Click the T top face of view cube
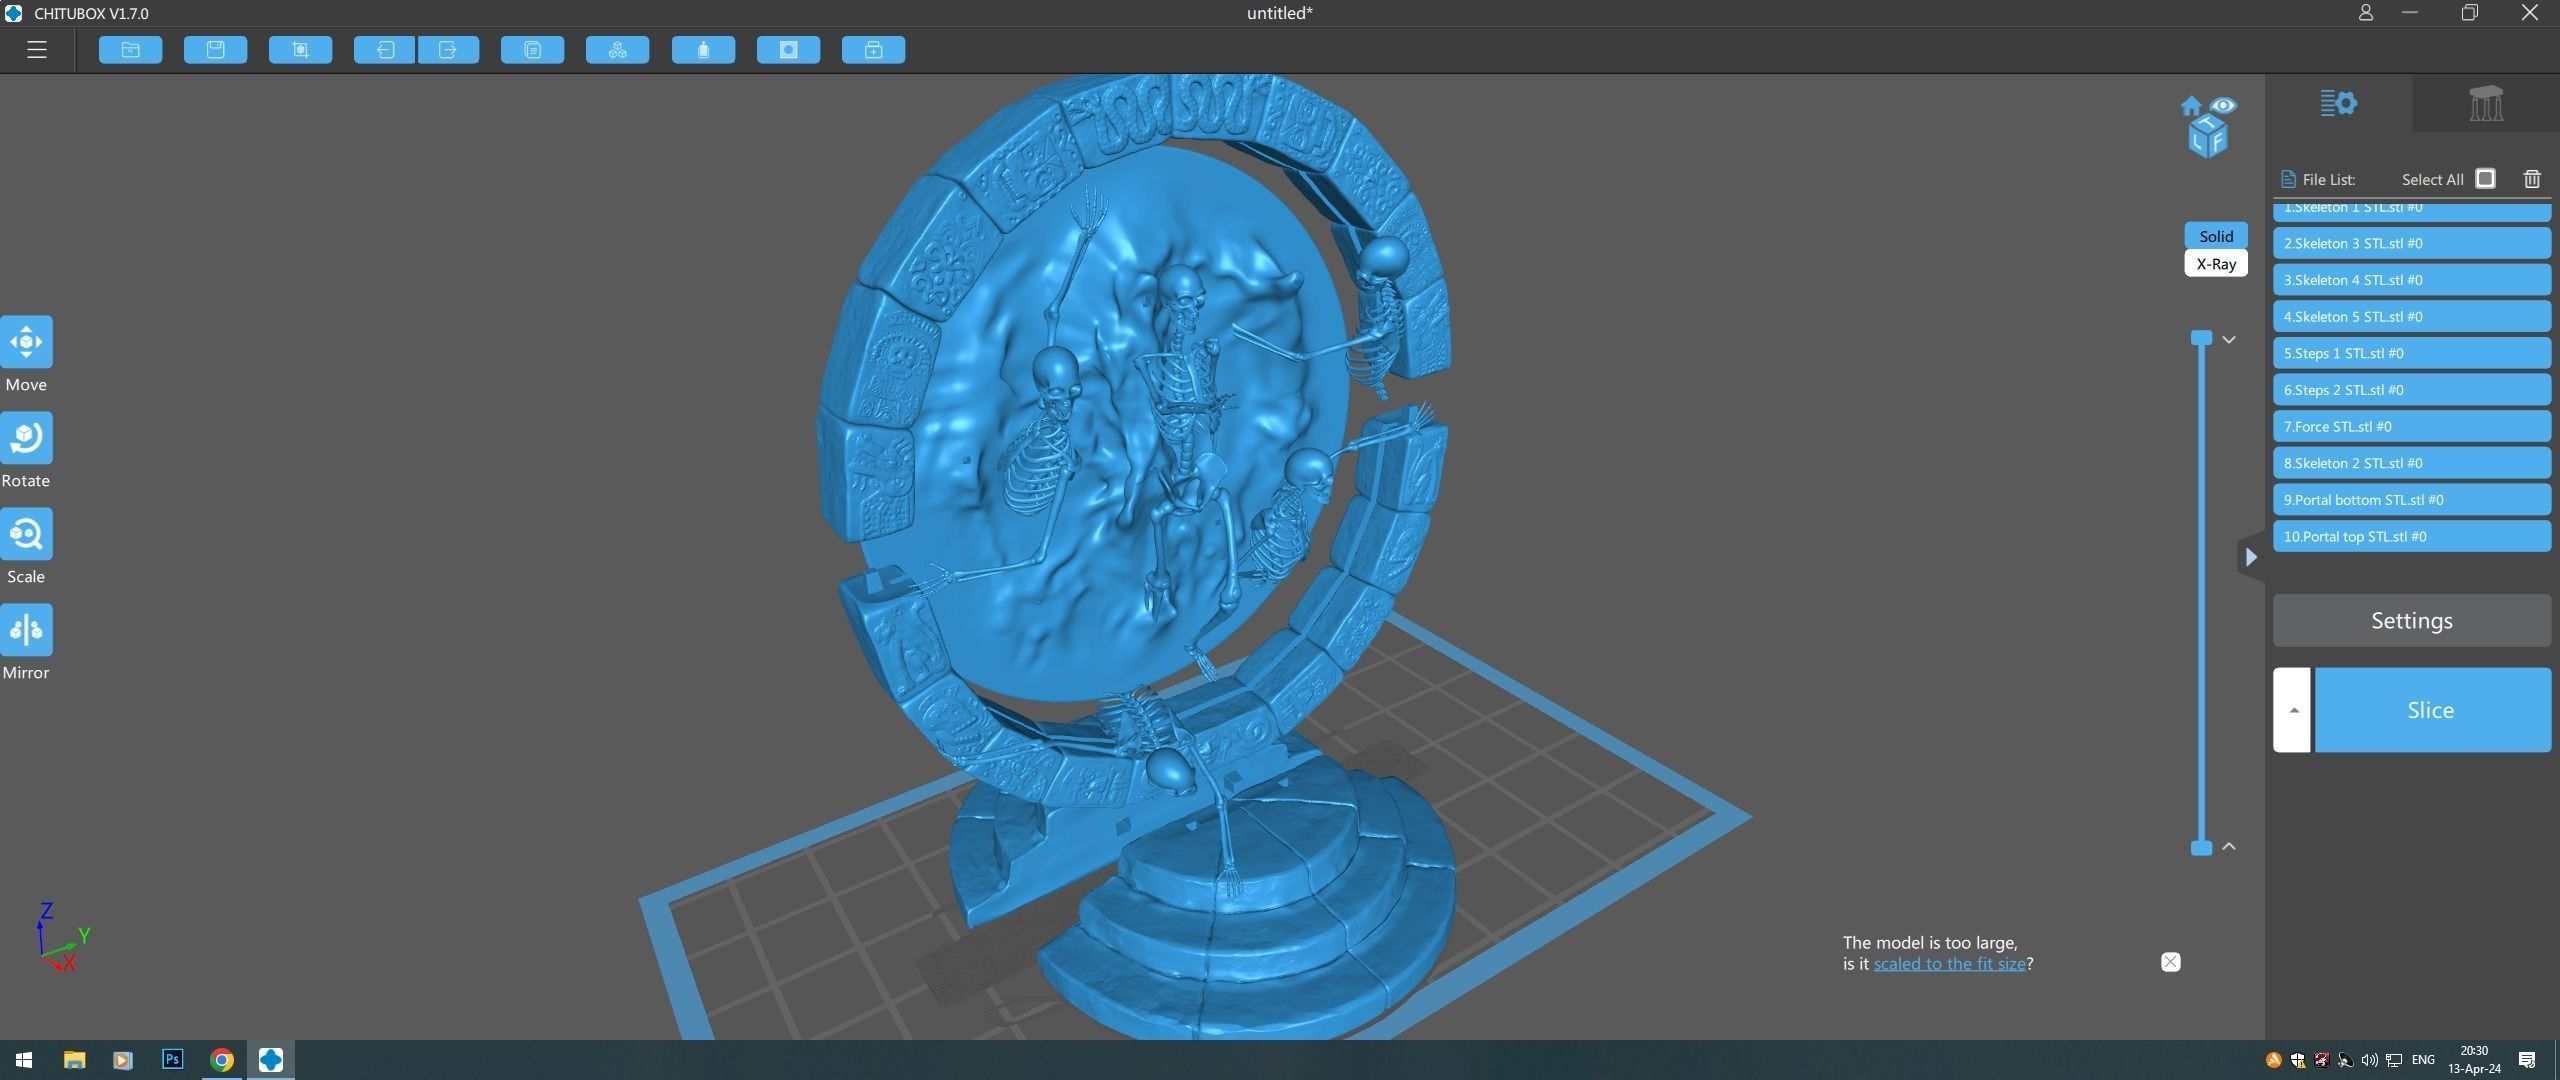 [2208, 123]
